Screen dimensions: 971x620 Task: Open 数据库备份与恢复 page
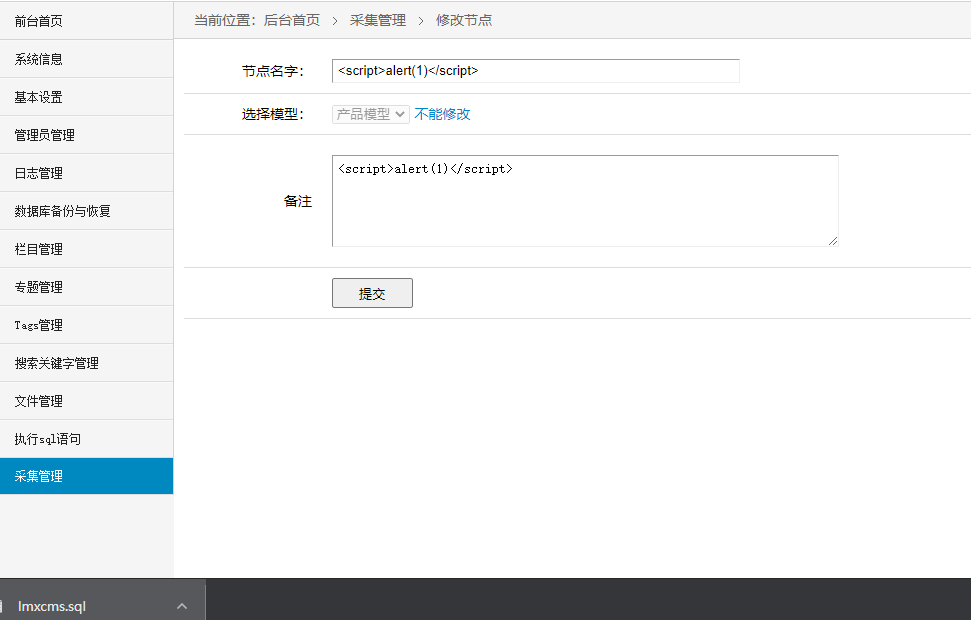(x=86, y=211)
